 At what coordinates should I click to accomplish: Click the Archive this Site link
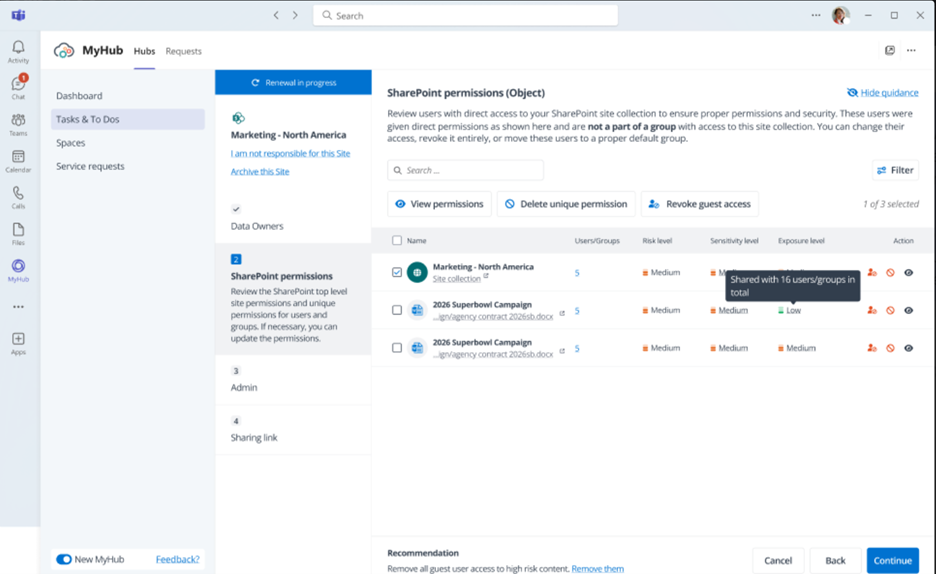click(260, 172)
